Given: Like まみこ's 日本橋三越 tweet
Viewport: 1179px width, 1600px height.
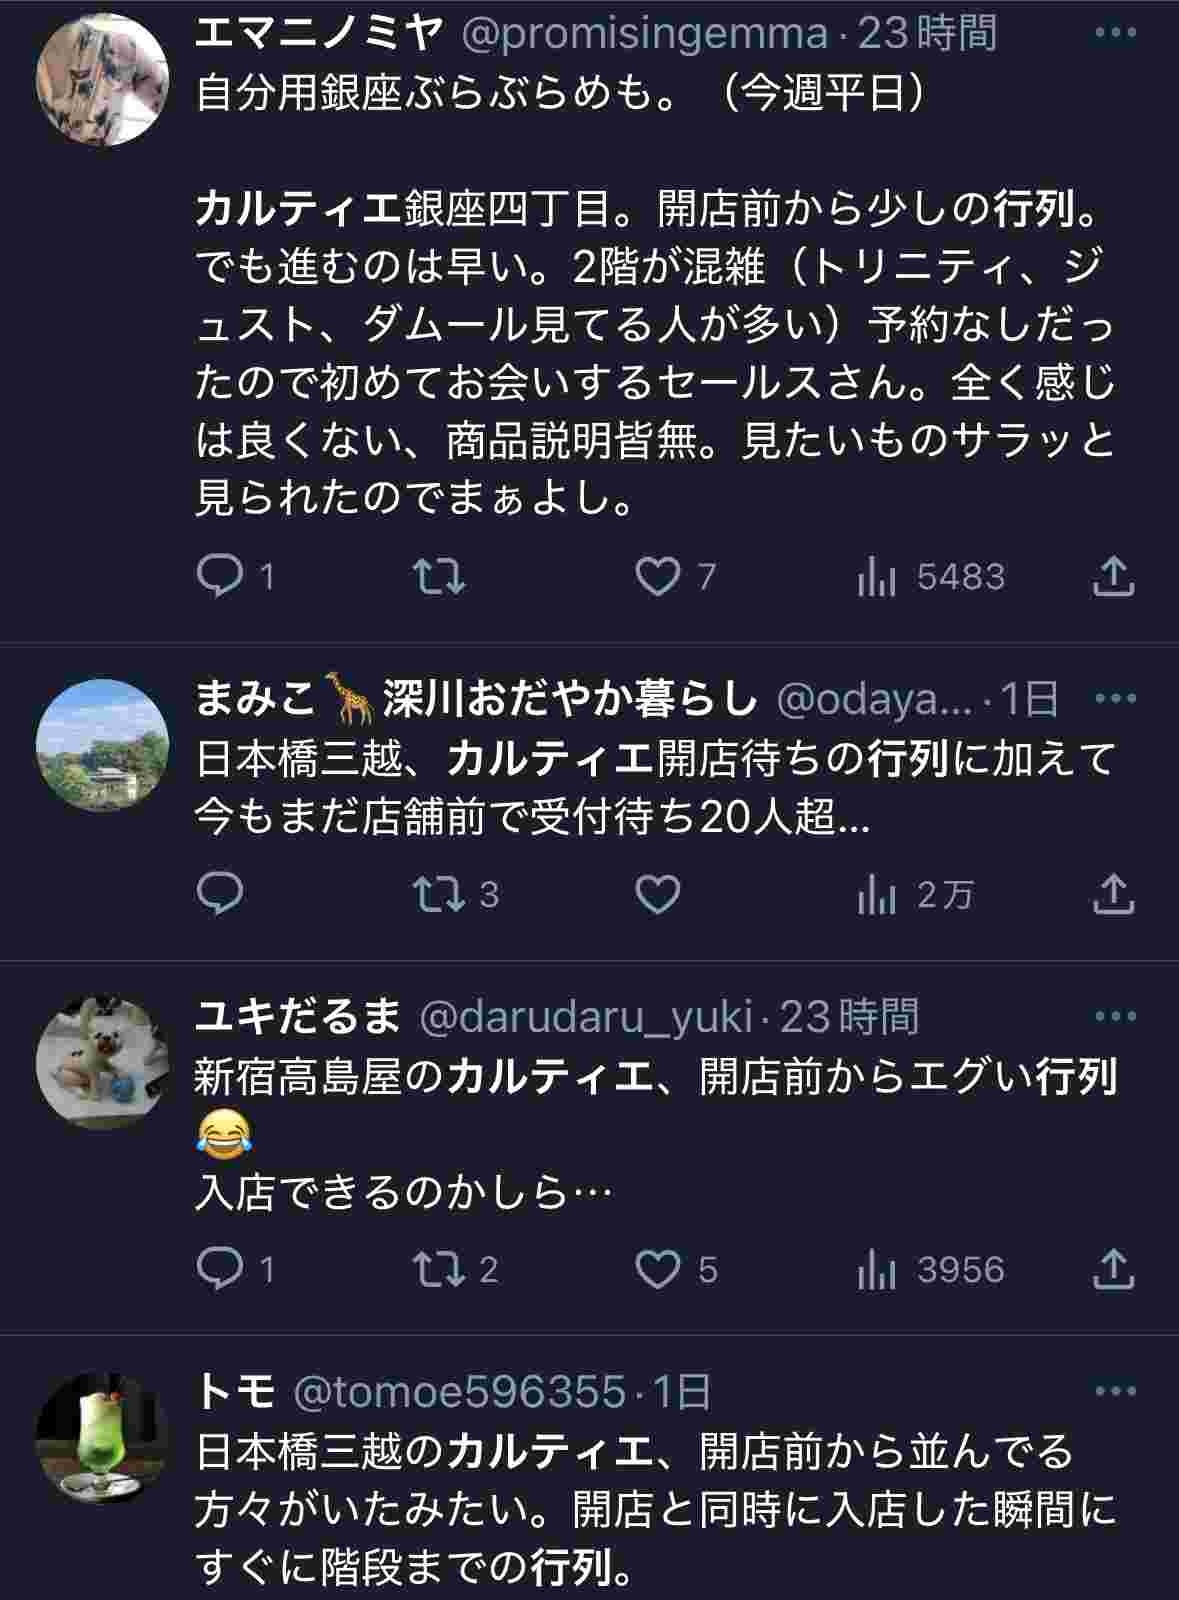Looking at the screenshot, I should [x=658, y=894].
